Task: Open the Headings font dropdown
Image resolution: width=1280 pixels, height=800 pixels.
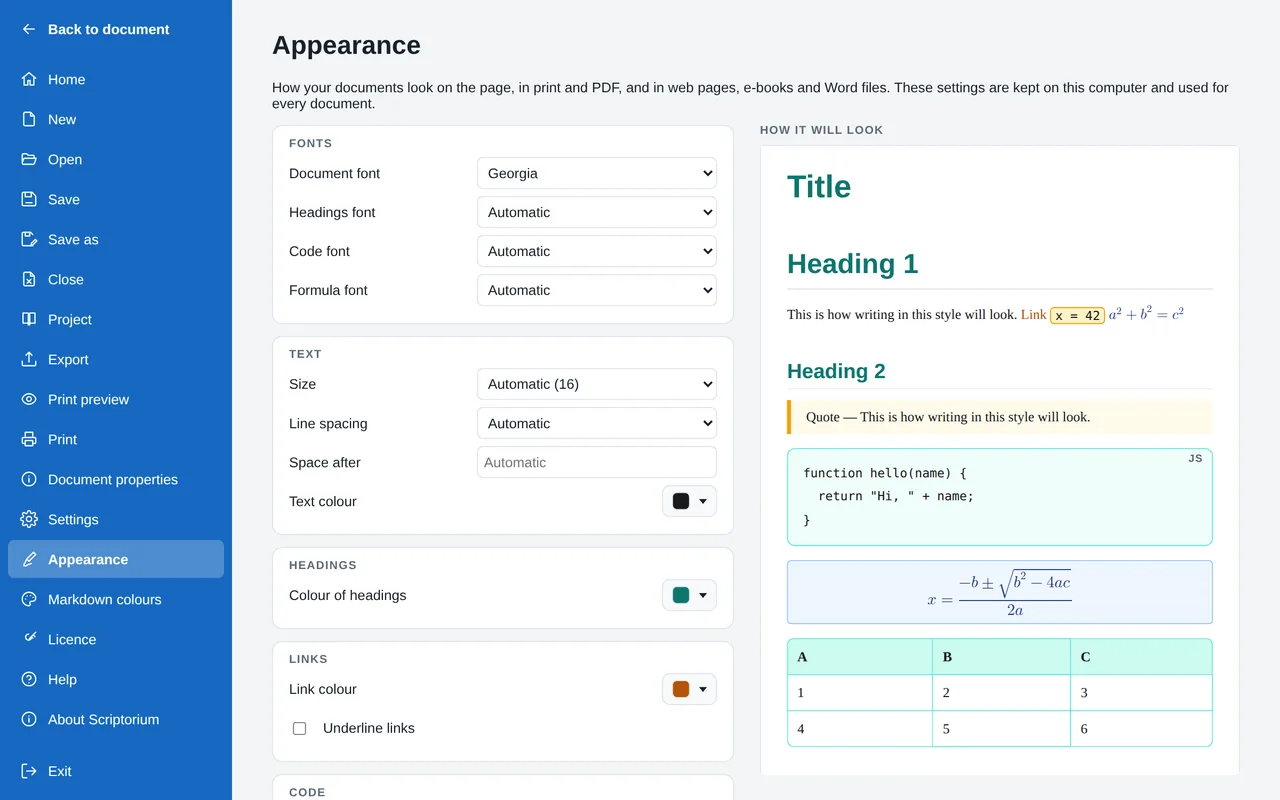Action: pyautogui.click(x=597, y=212)
